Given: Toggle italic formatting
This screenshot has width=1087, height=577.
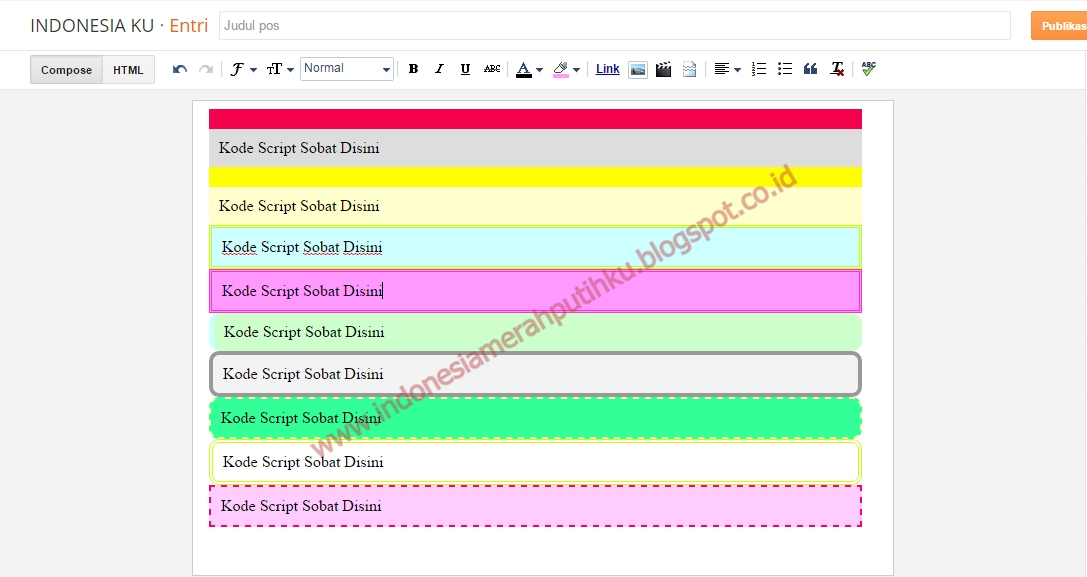Looking at the screenshot, I should pos(439,69).
